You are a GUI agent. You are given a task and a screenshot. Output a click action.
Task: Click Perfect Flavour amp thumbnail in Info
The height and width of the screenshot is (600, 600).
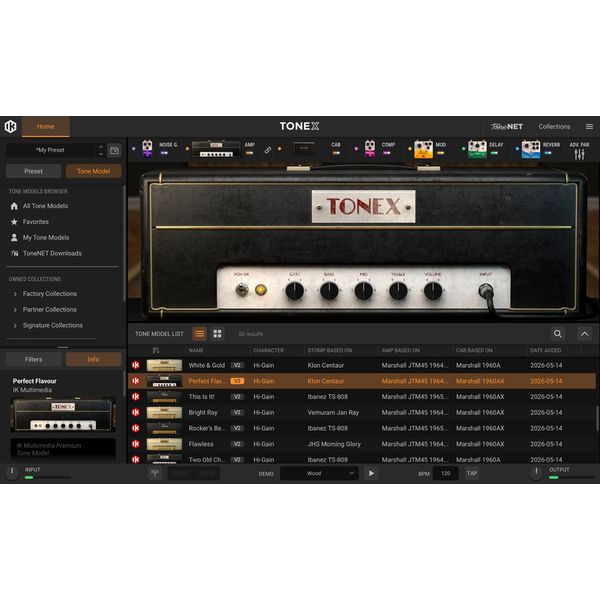(x=63, y=415)
